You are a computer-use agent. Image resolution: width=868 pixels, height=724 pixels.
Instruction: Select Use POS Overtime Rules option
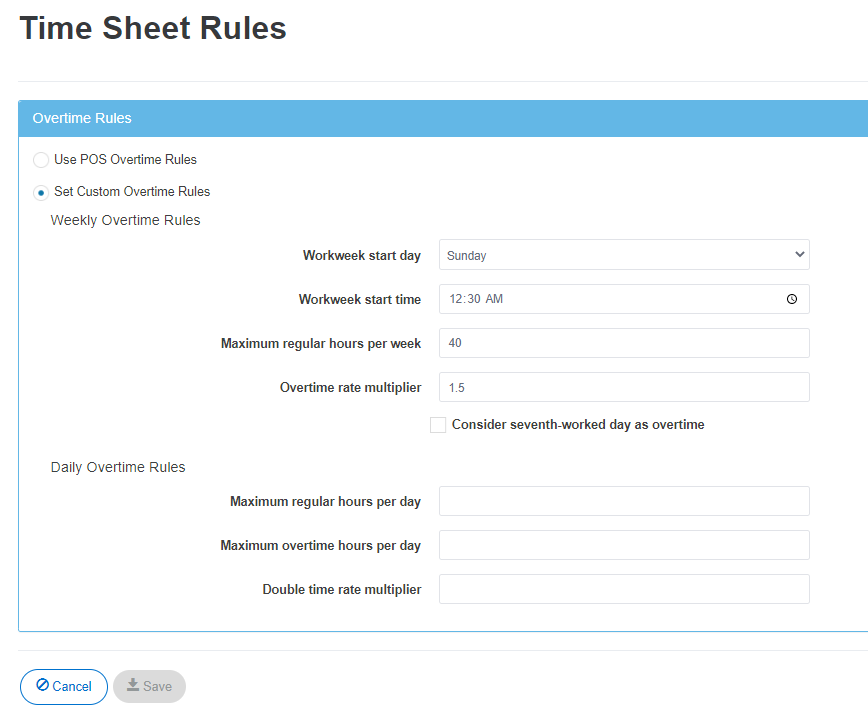pos(41,160)
